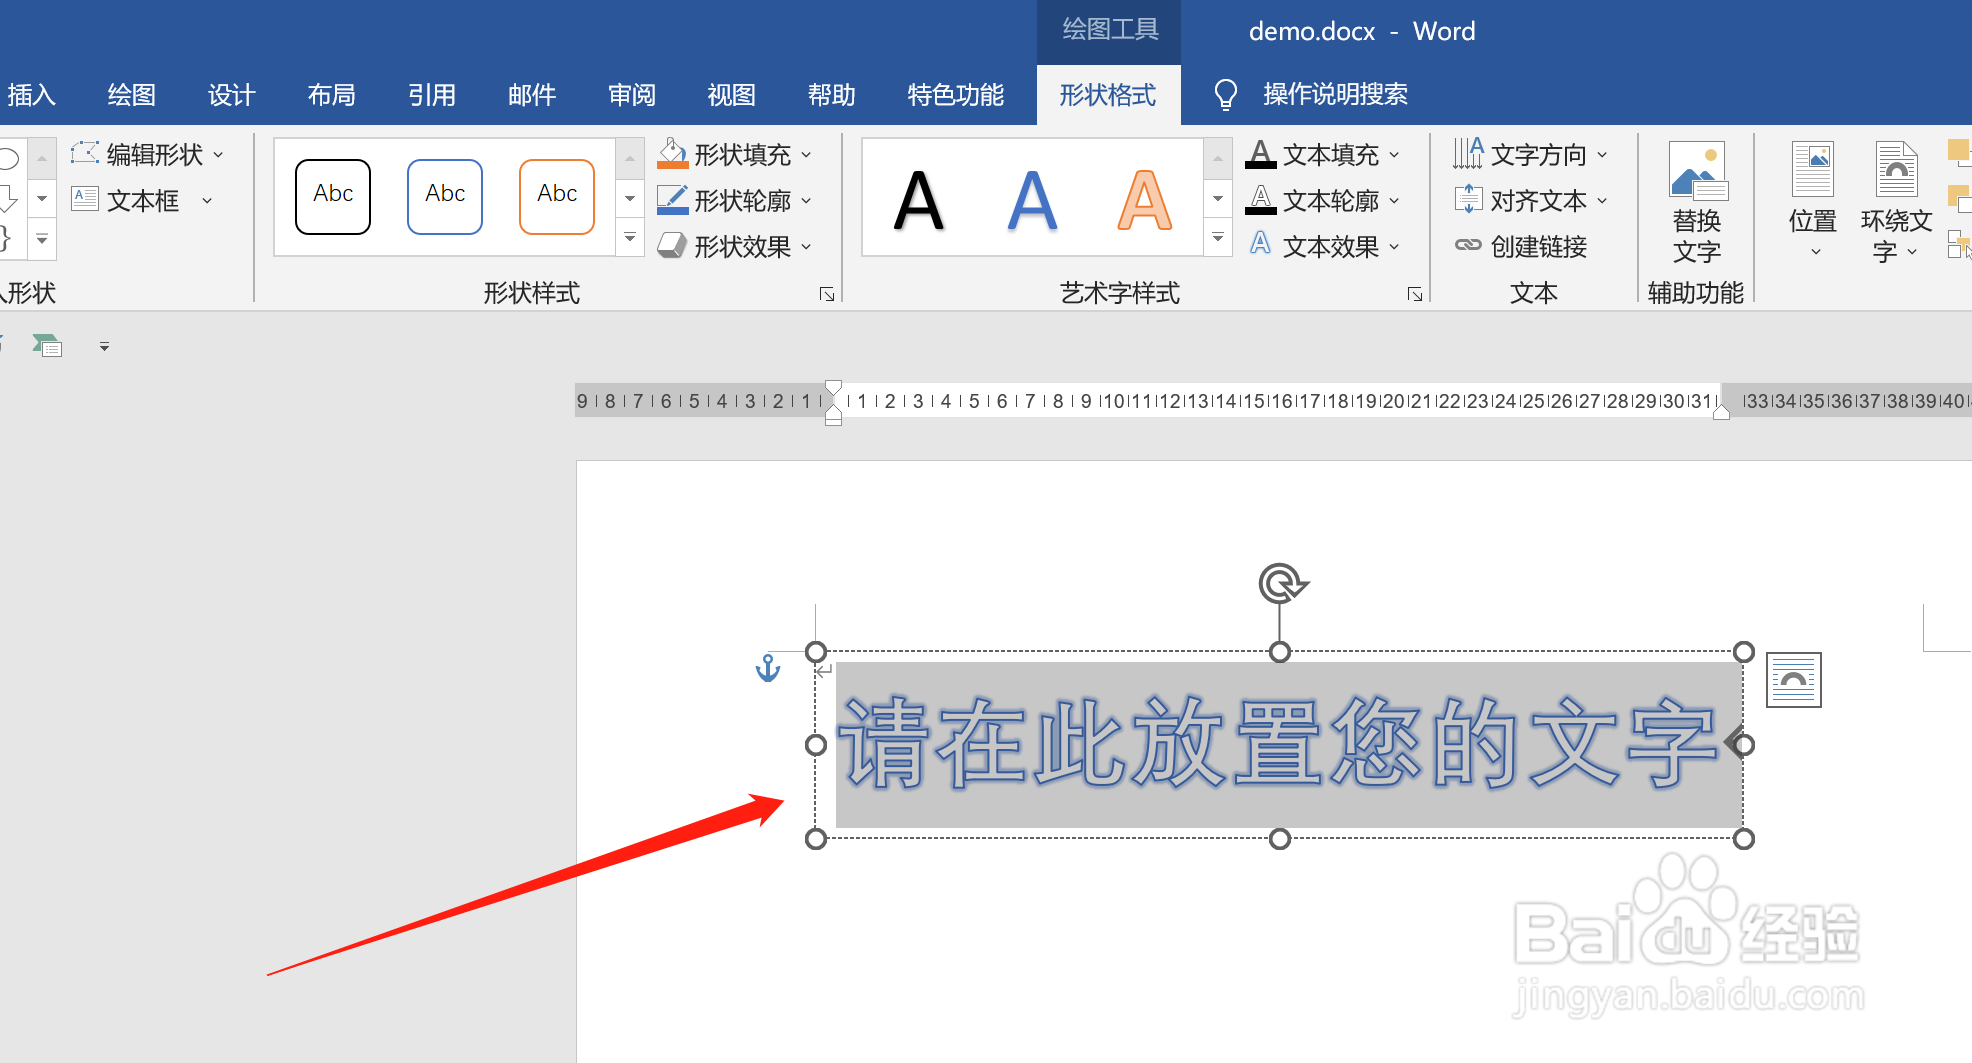Open 形状轮廓 shape outline pen icon
Image resolution: width=1972 pixels, height=1063 pixels.
pos(673,200)
